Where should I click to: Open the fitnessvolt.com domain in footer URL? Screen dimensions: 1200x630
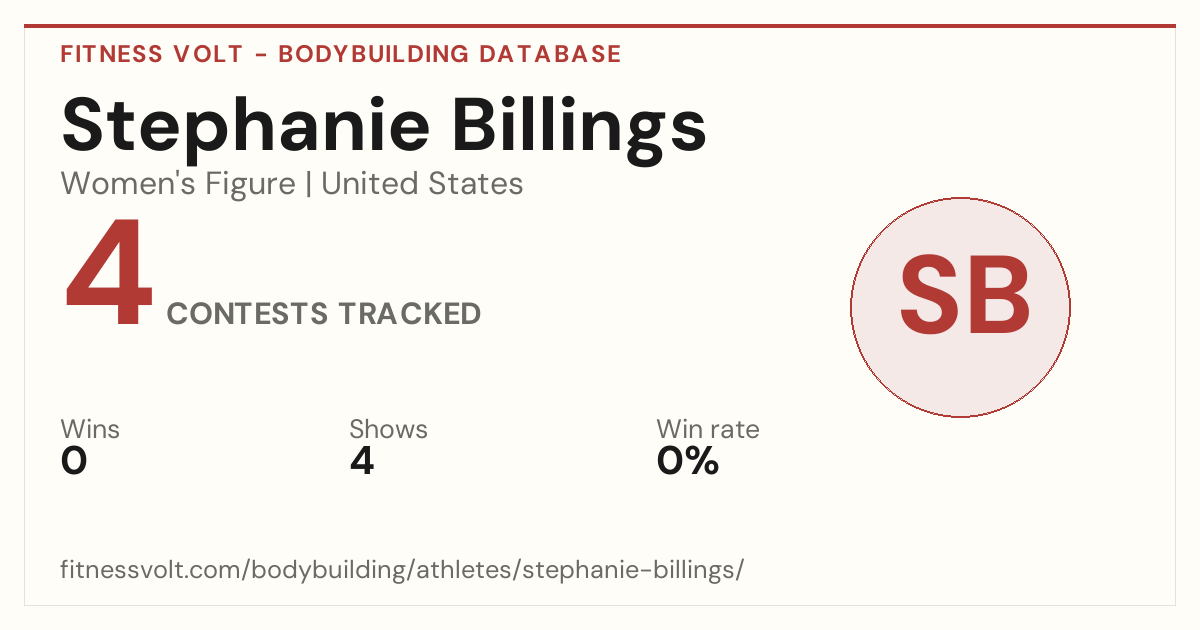pos(152,570)
